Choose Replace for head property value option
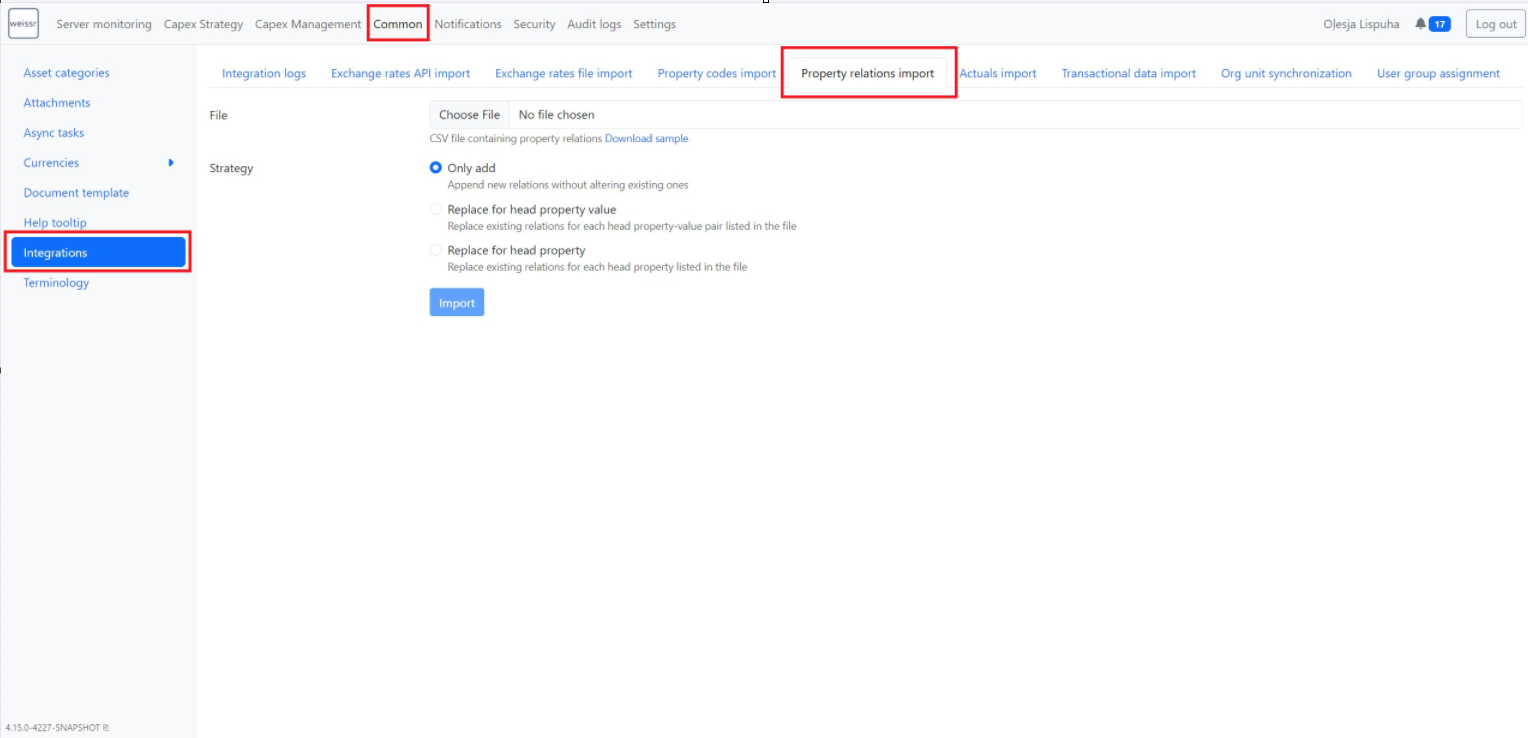This screenshot has width=1528, height=738. click(x=436, y=209)
